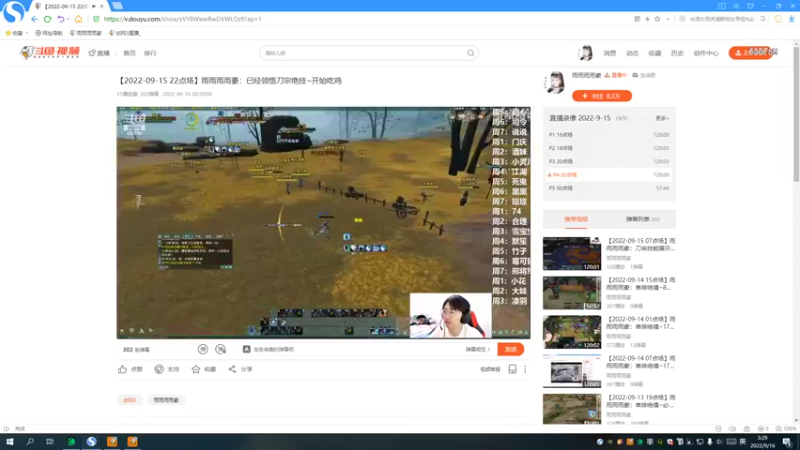Click the danmaku font style 'A' icon
This screenshot has height=450, width=800.
click(246, 349)
